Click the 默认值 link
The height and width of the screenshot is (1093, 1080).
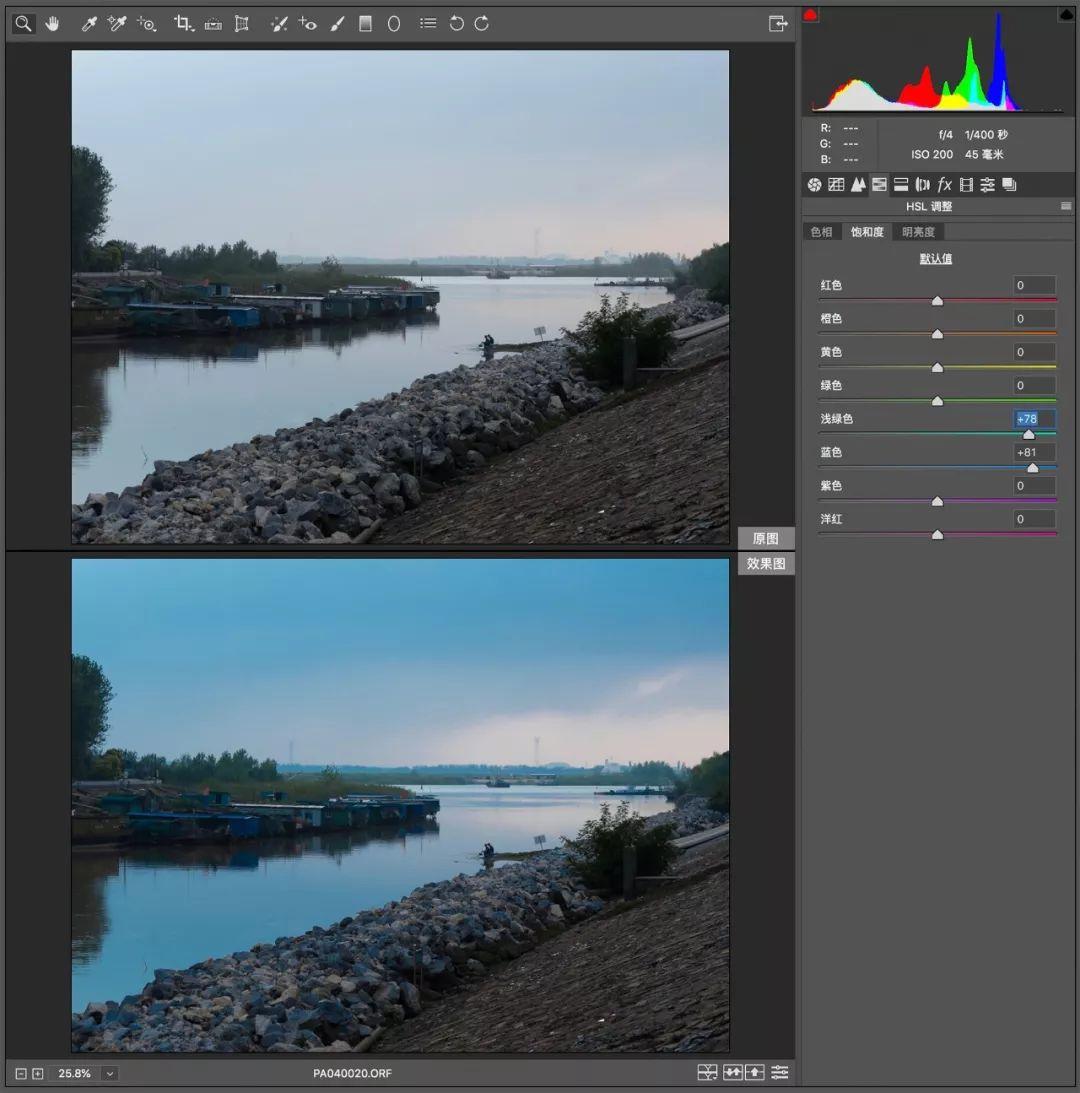(936, 259)
